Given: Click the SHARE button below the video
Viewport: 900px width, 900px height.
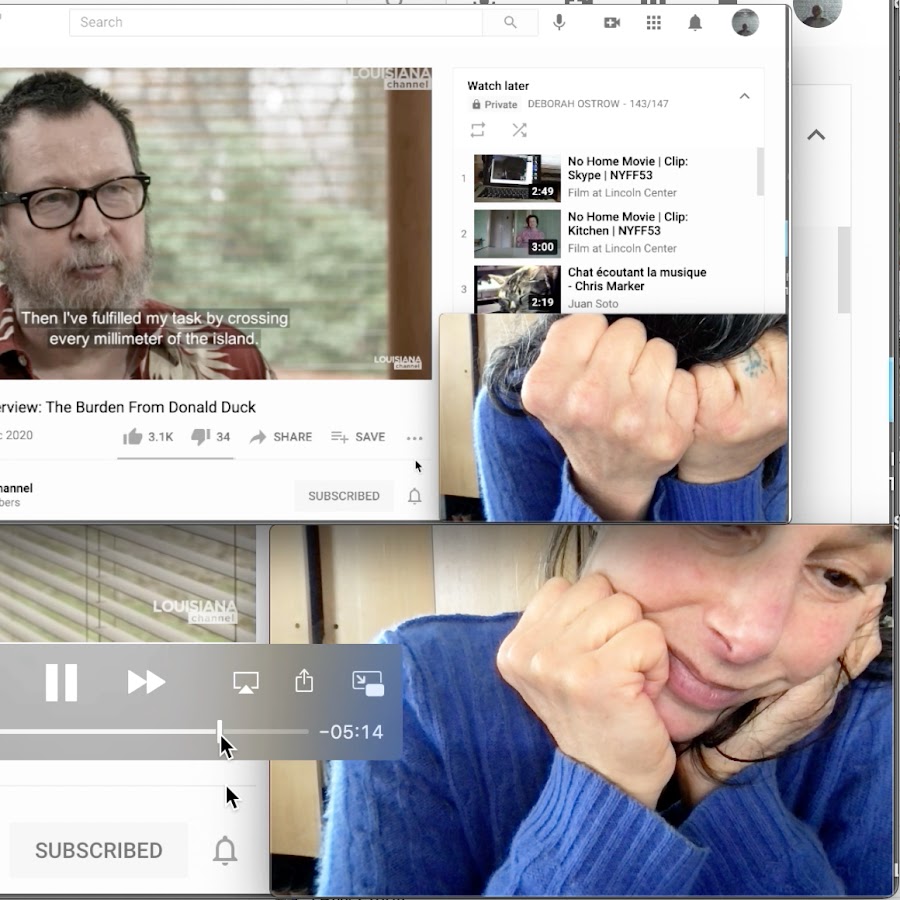Looking at the screenshot, I should point(281,437).
